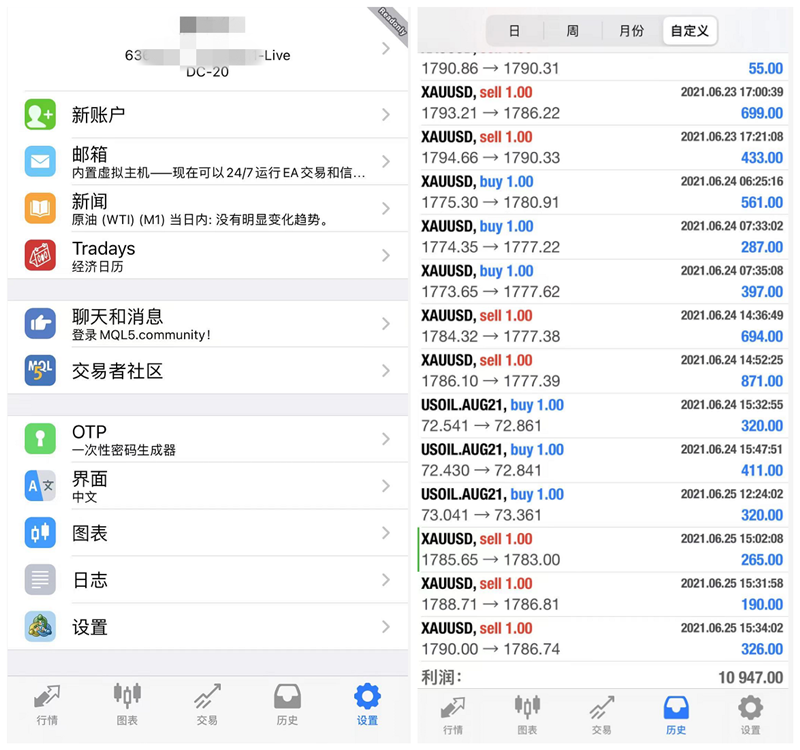Tap 一次性密码生成器 OTP description
800x750 pixels.
coord(124,450)
